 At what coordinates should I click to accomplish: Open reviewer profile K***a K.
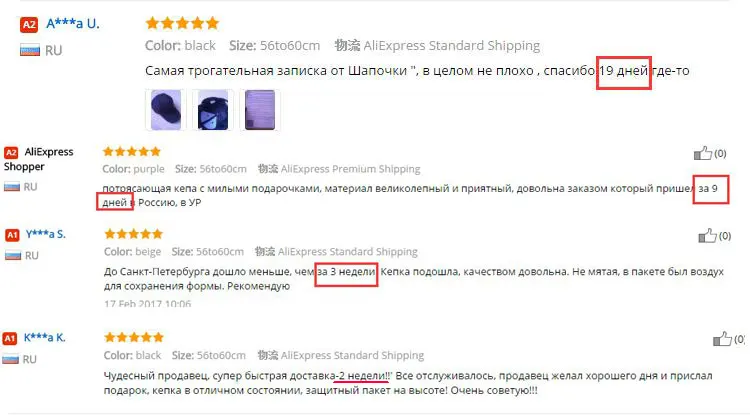click(44, 338)
